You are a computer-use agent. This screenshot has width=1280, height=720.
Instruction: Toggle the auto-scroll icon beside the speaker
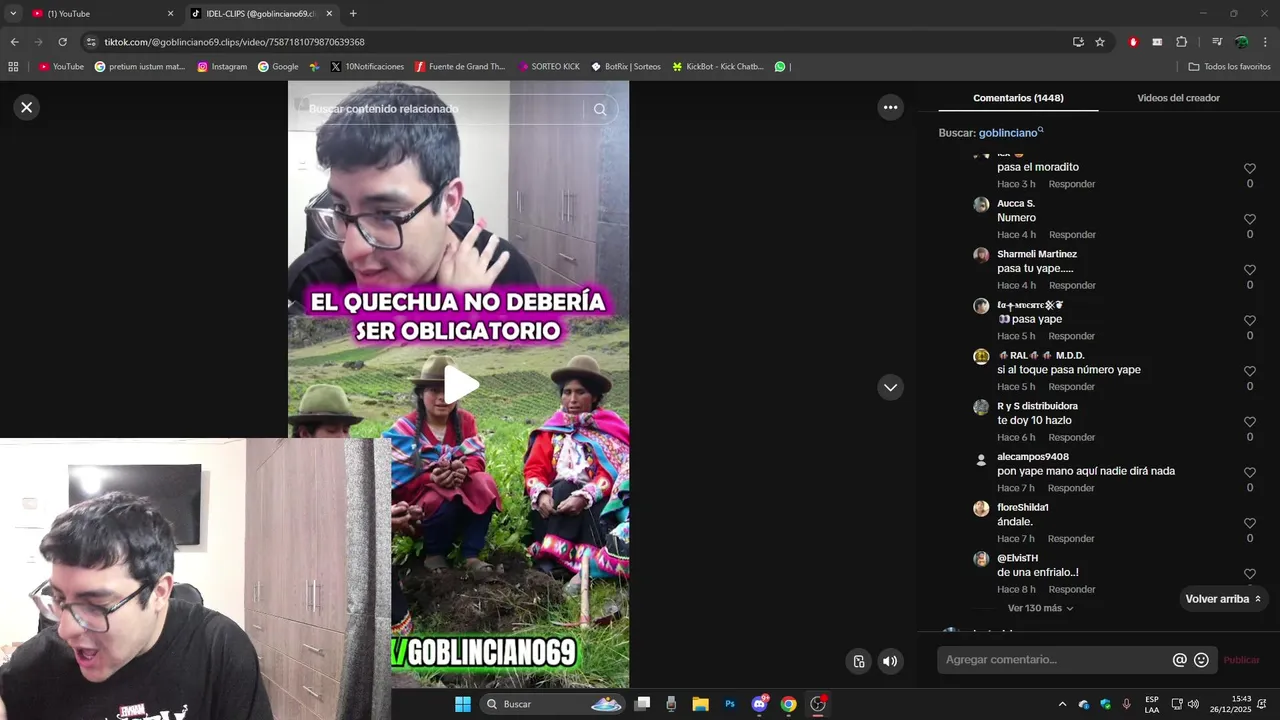(859, 661)
